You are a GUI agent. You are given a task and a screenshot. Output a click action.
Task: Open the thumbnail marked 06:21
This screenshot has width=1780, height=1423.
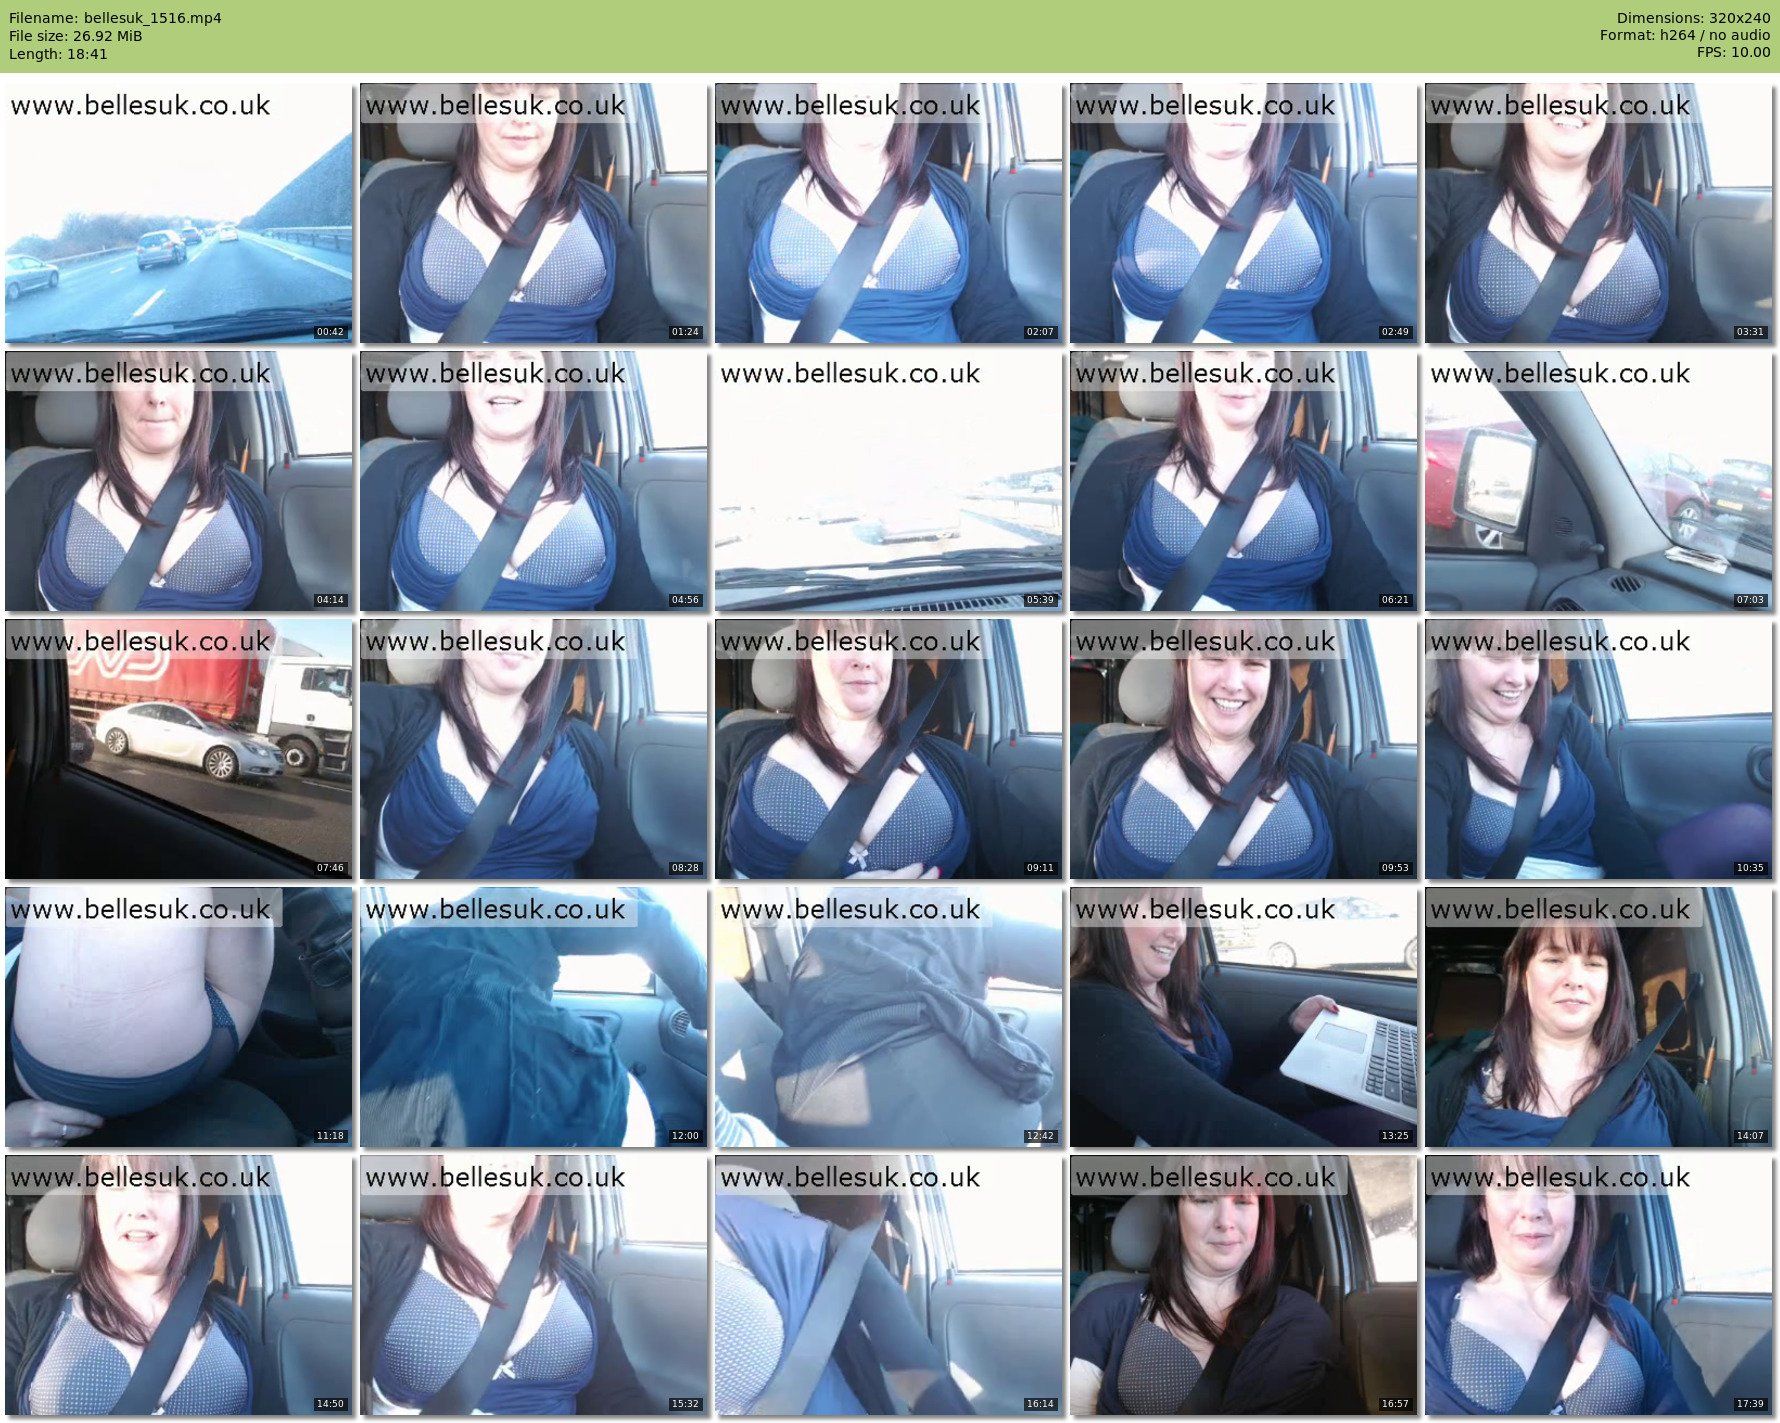pos(1244,481)
